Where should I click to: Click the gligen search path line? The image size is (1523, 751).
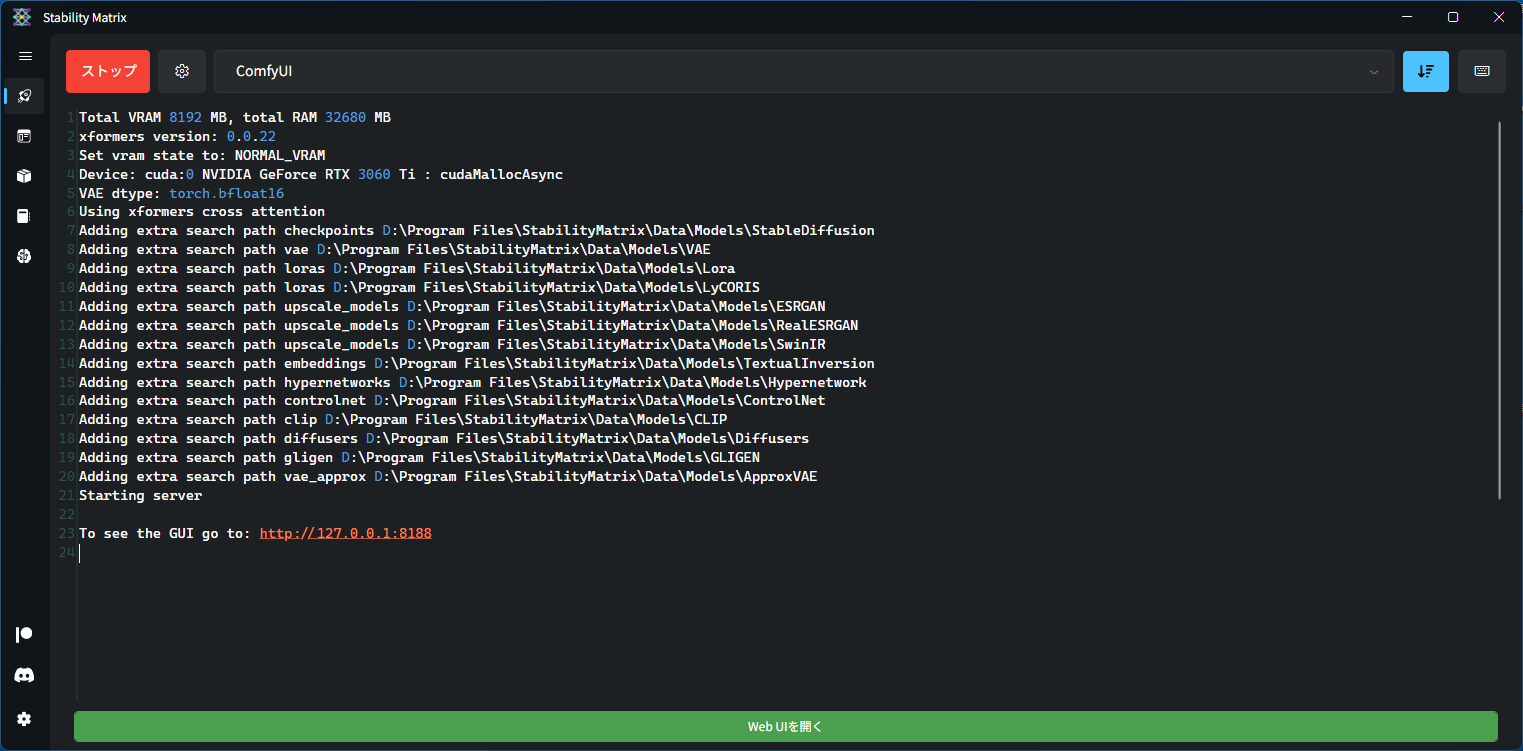pos(419,457)
